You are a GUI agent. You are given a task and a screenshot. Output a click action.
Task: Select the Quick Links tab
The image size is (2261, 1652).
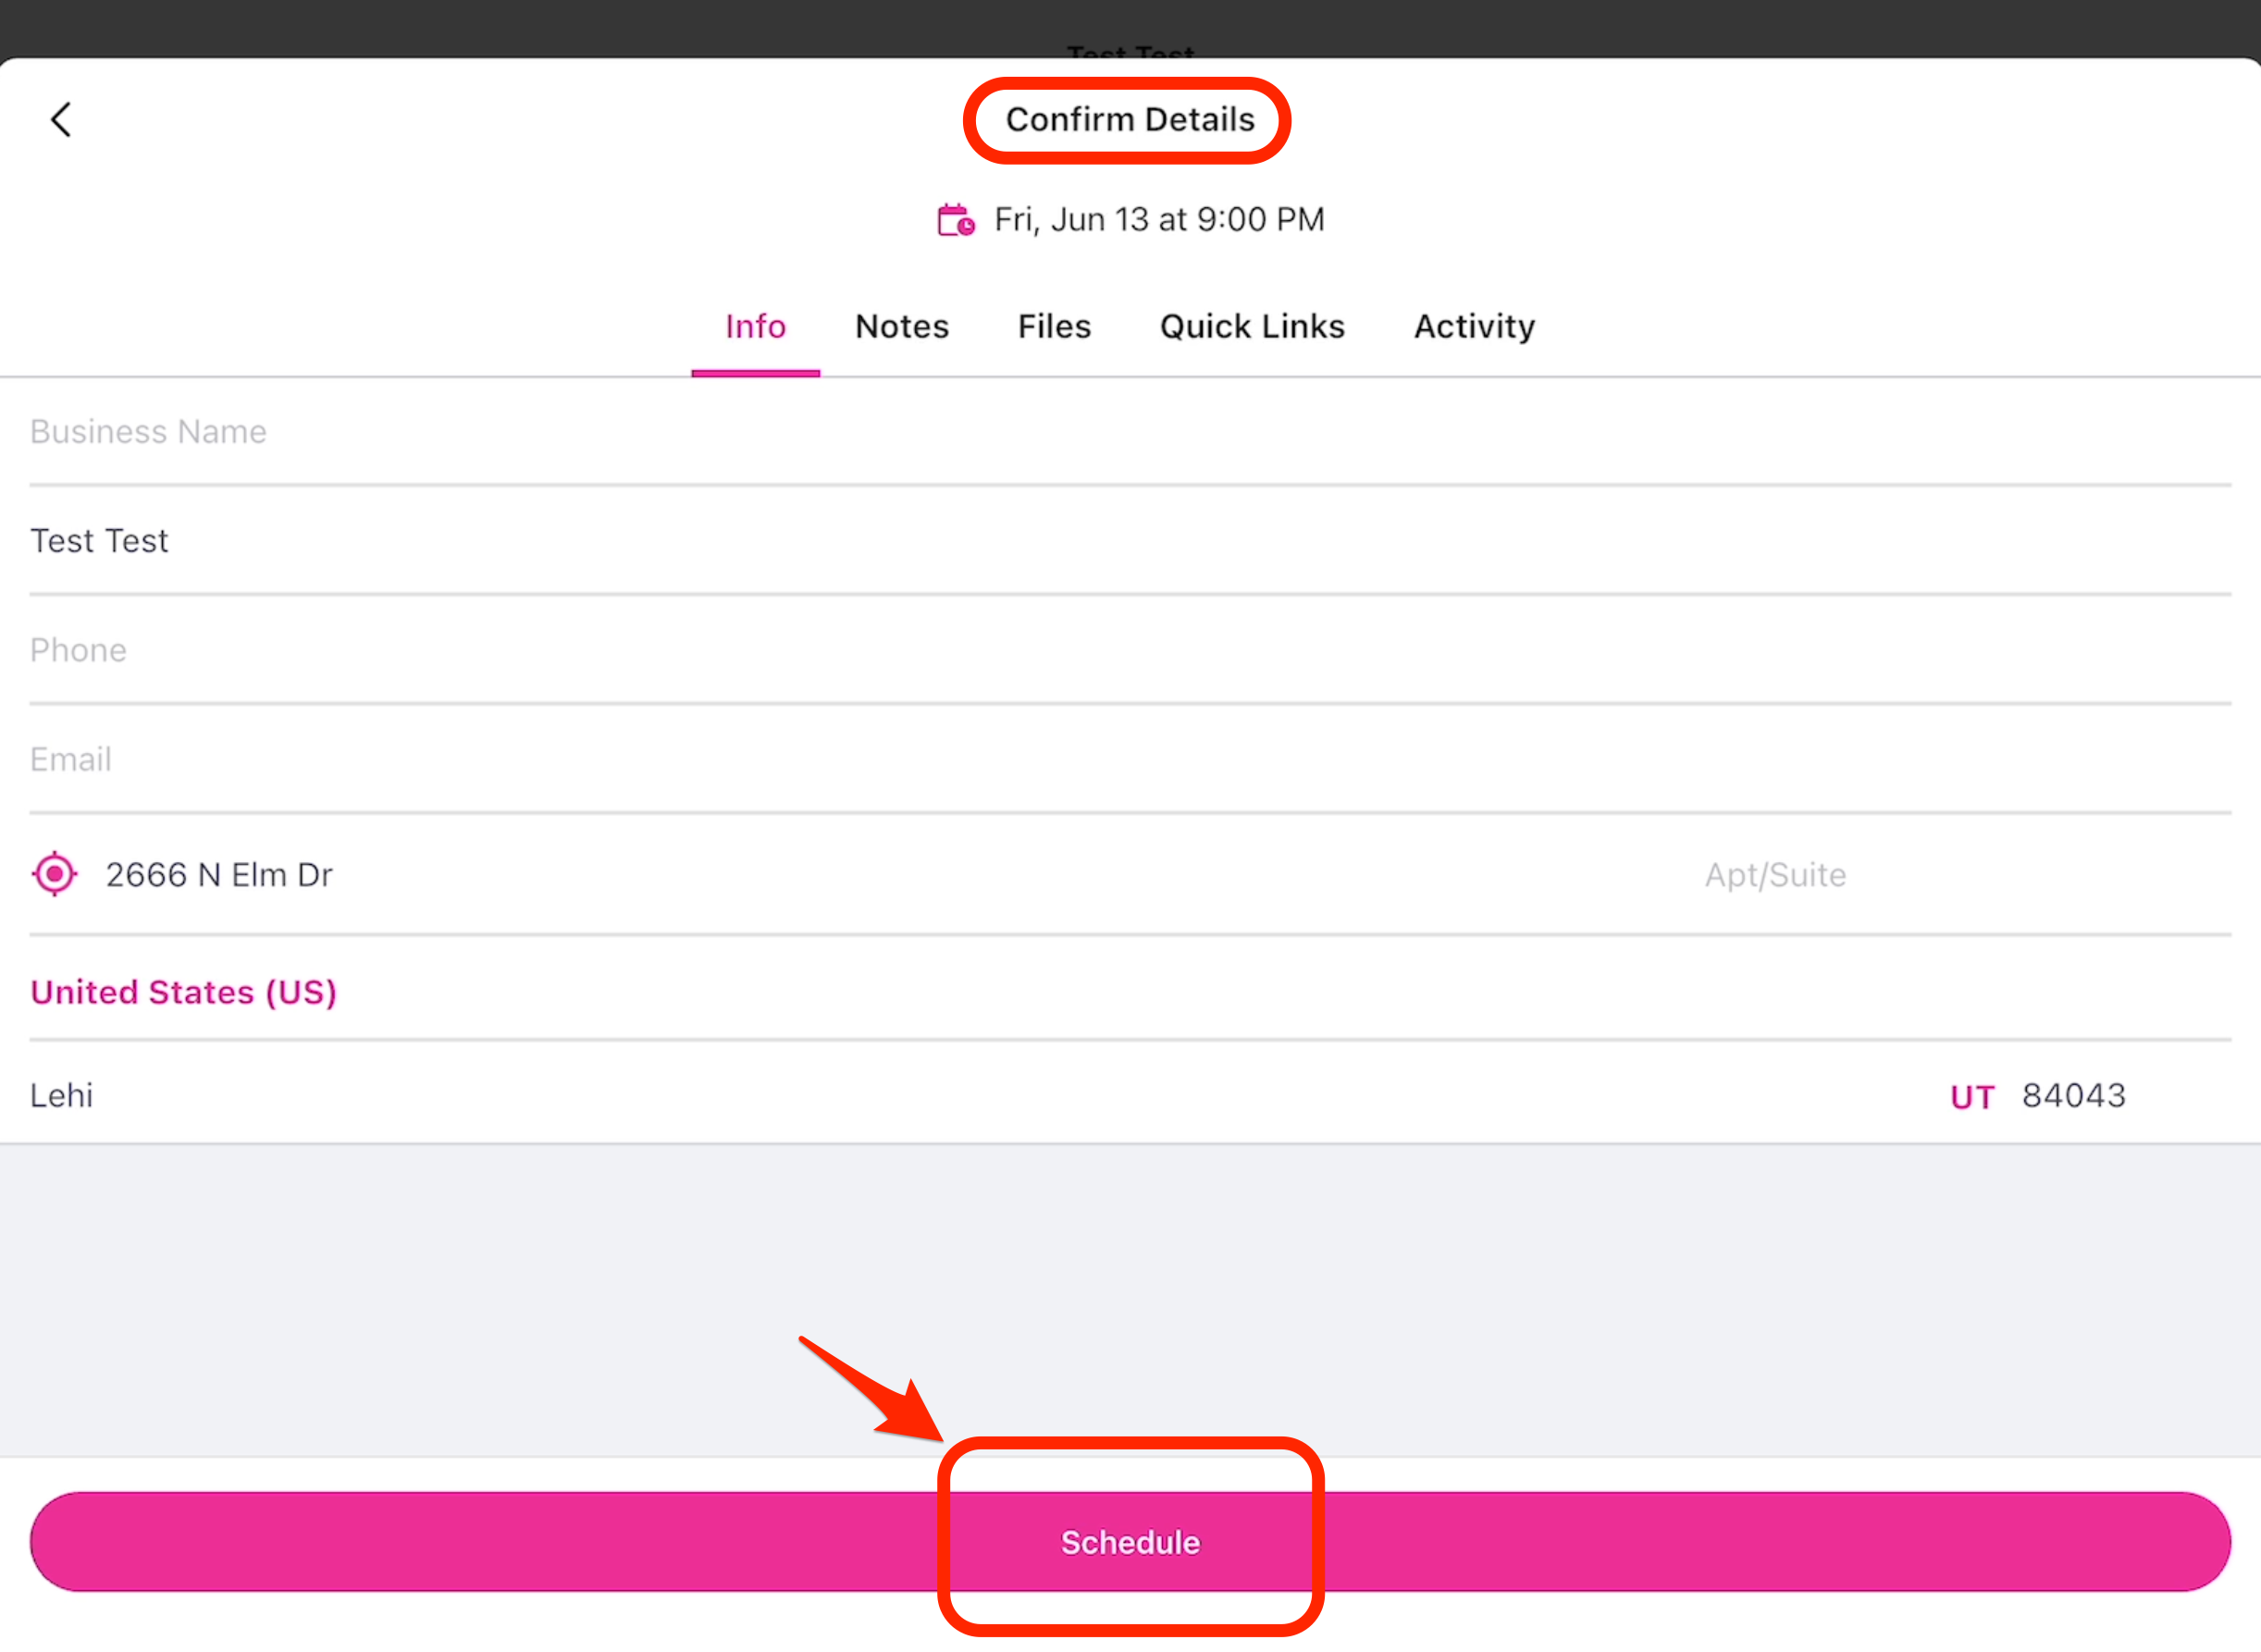1252,327
